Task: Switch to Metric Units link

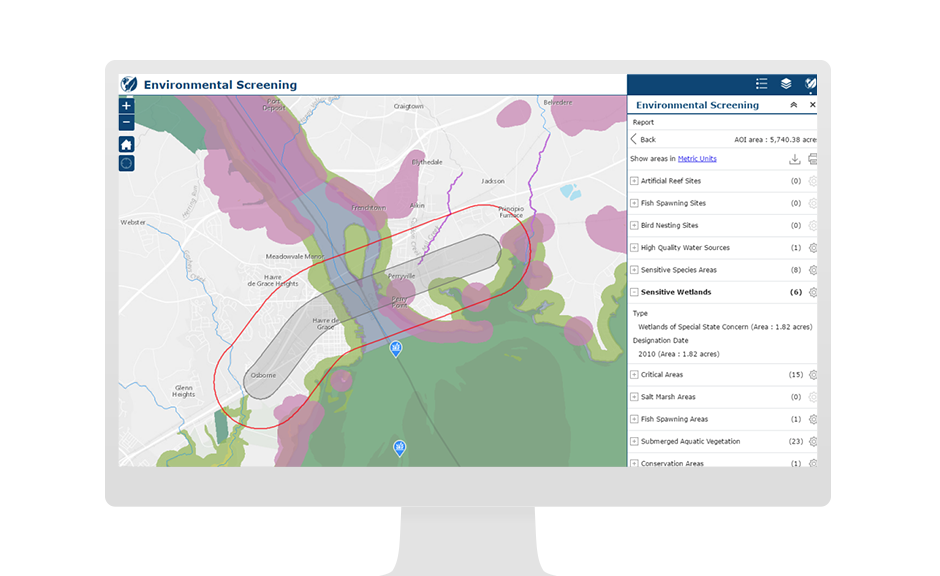Action: coord(697,159)
